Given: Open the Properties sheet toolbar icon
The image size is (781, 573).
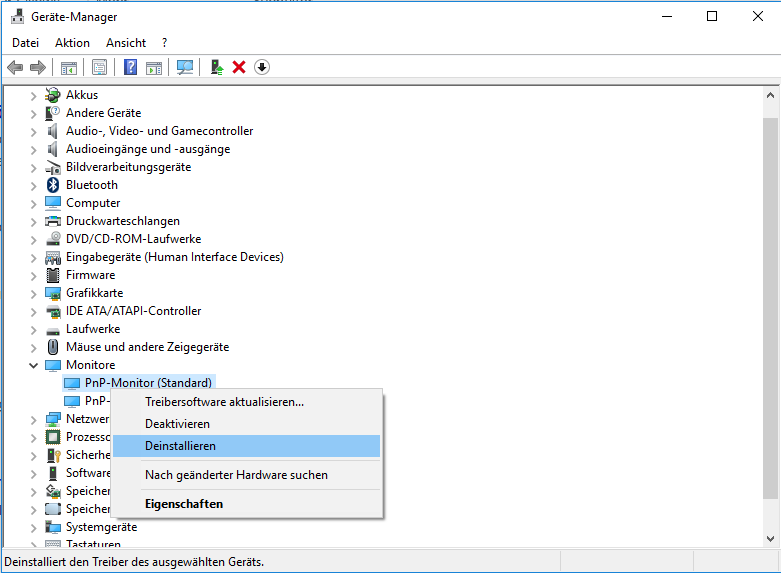Looking at the screenshot, I should tap(100, 67).
